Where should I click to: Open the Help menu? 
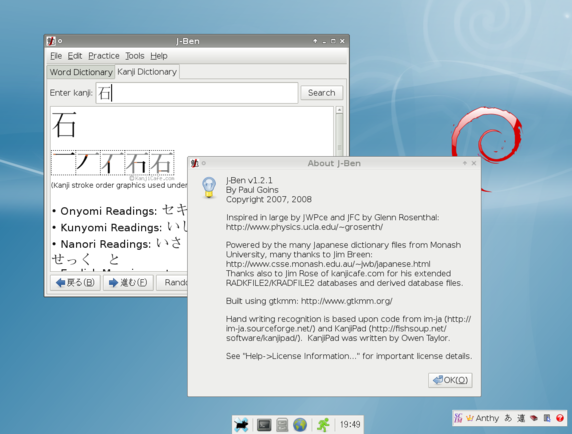coord(159,56)
